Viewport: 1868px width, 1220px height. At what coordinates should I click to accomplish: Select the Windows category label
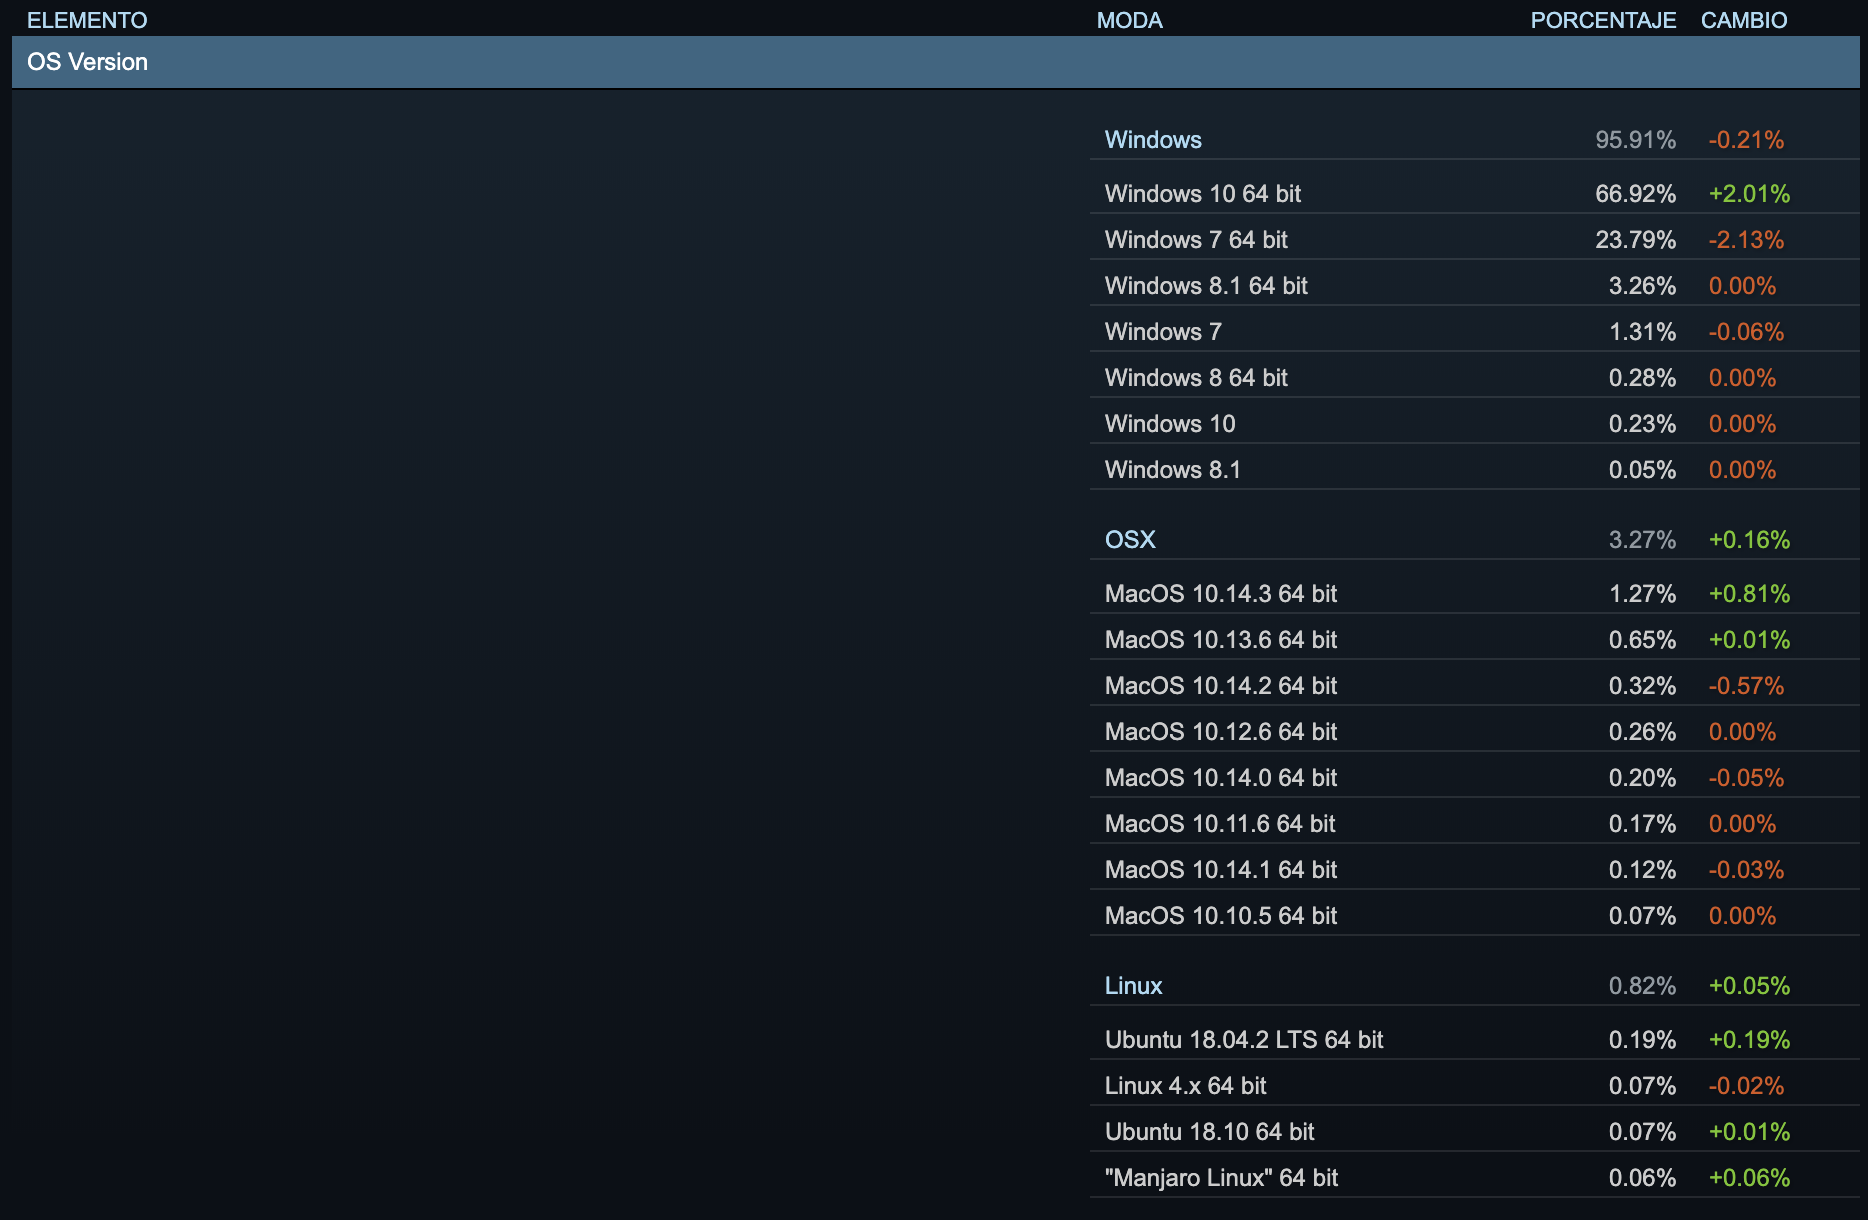[1153, 140]
